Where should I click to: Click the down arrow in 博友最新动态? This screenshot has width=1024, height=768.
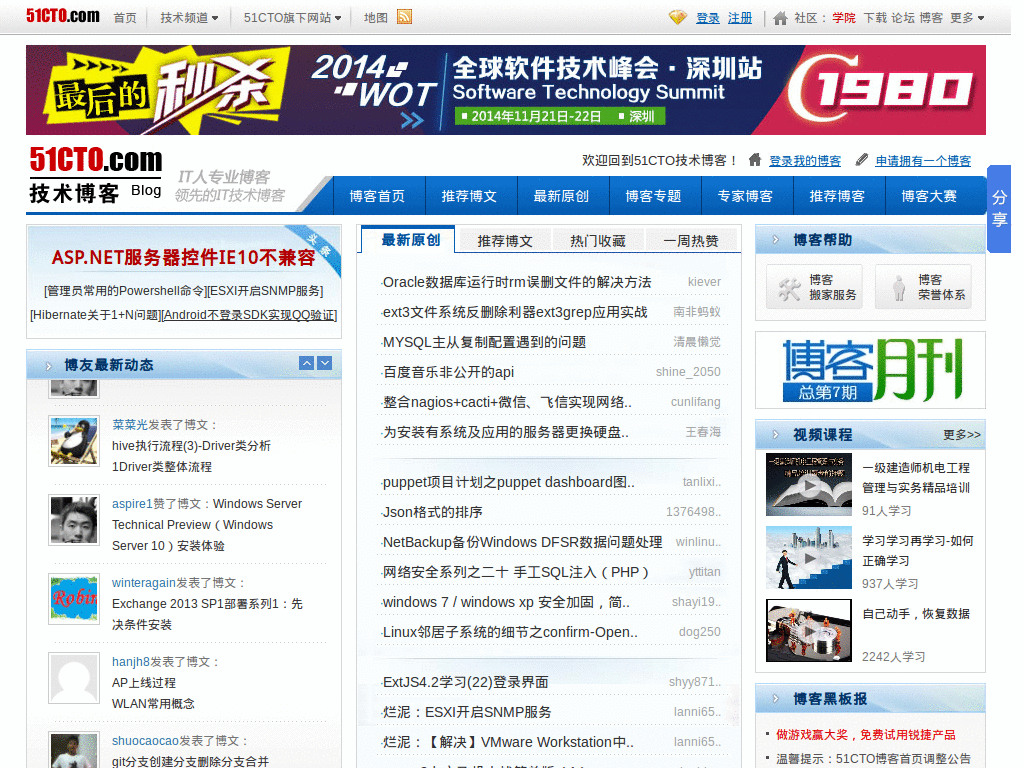325,363
